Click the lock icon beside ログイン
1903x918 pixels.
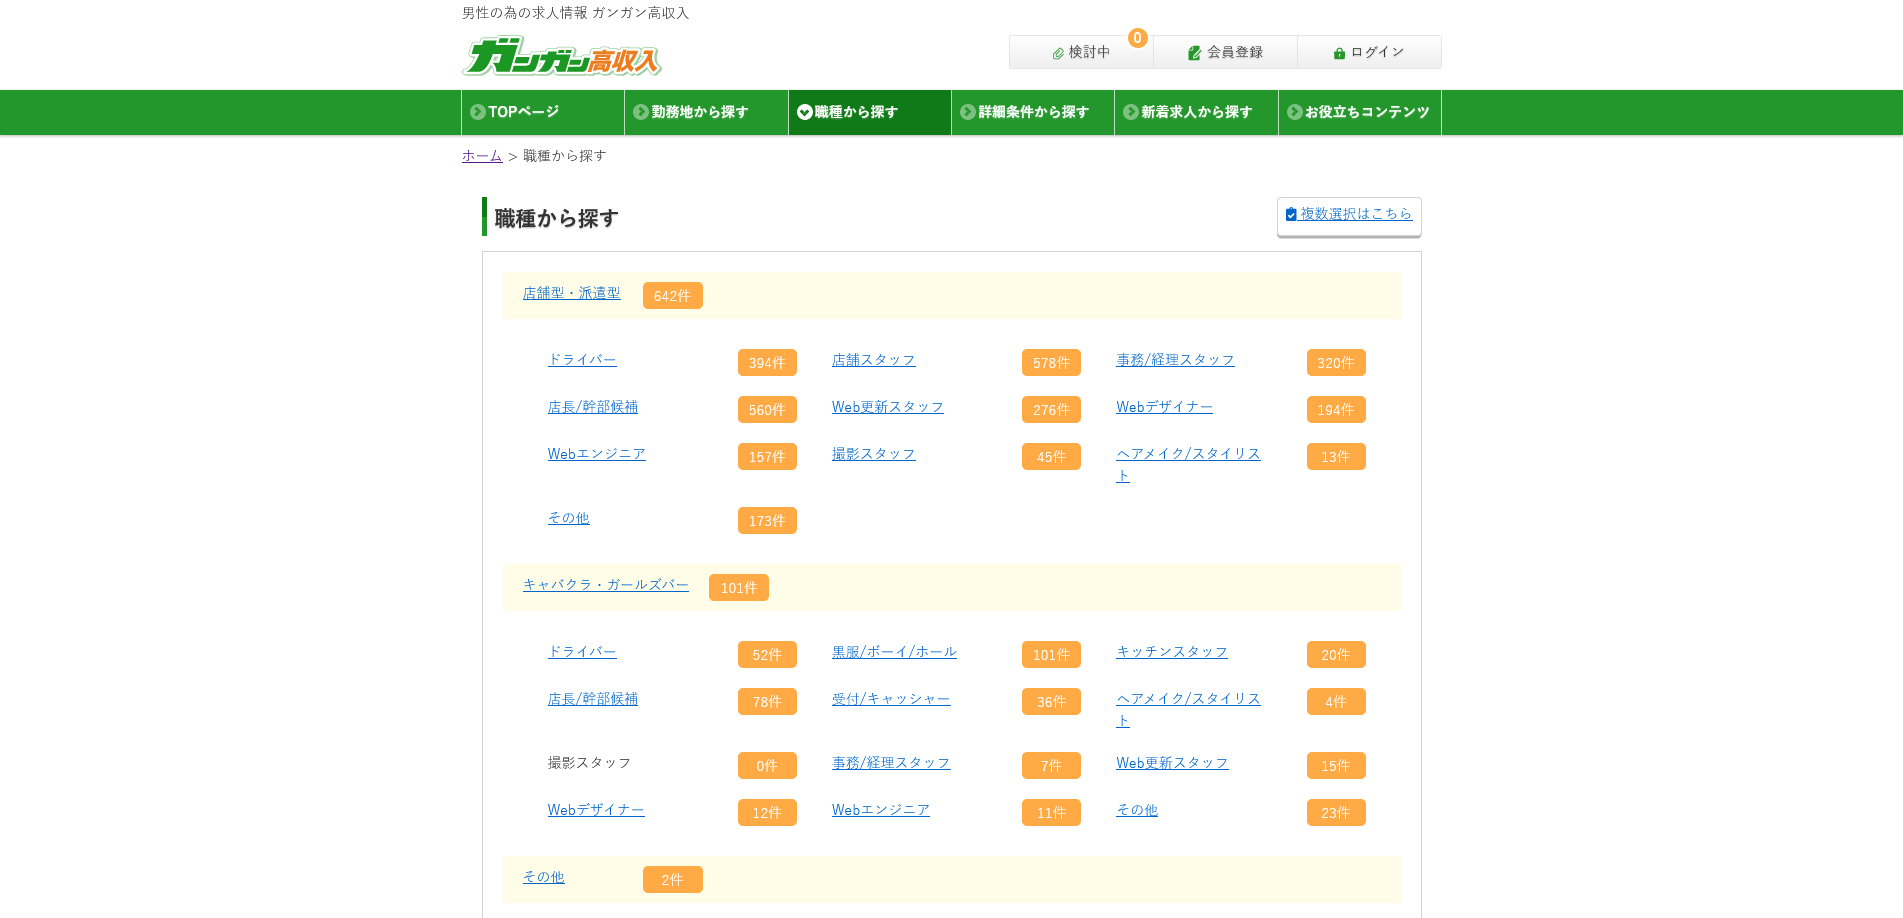pyautogui.click(x=1339, y=53)
